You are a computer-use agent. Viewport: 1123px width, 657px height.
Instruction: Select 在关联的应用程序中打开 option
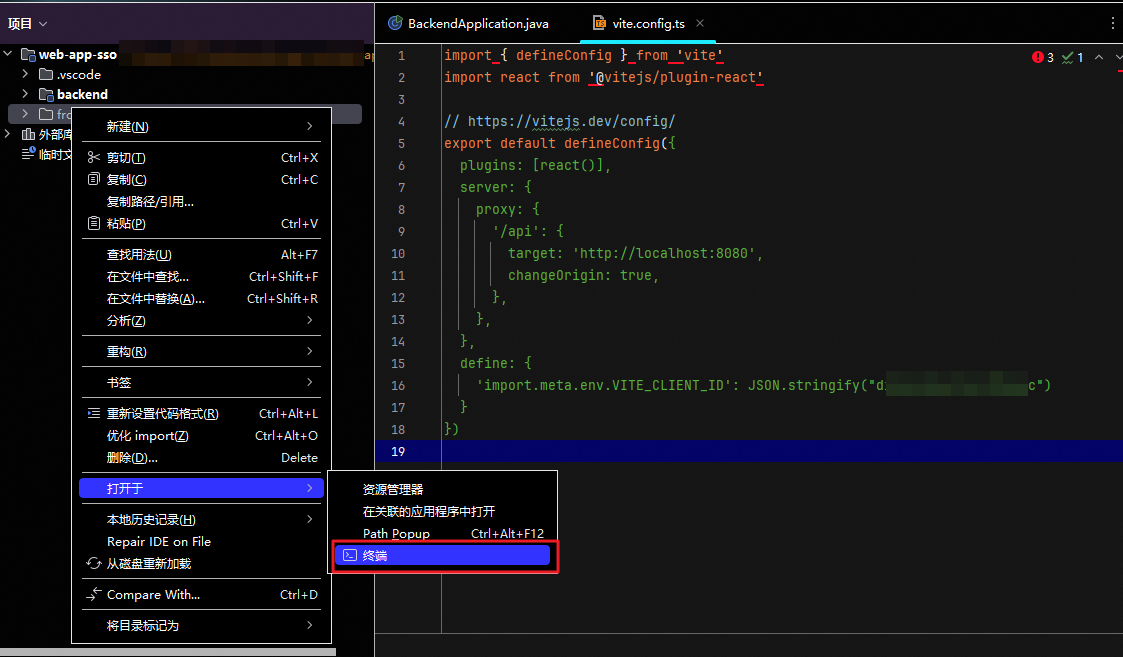coord(442,512)
